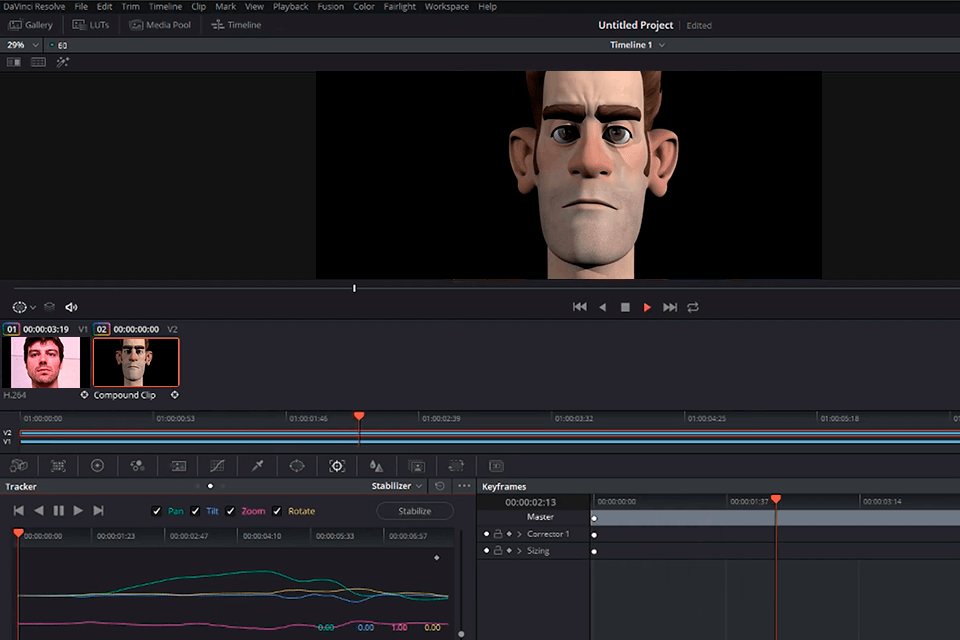Expand the Sizing track in Keyframes
The width and height of the screenshot is (960, 640).
coord(519,549)
